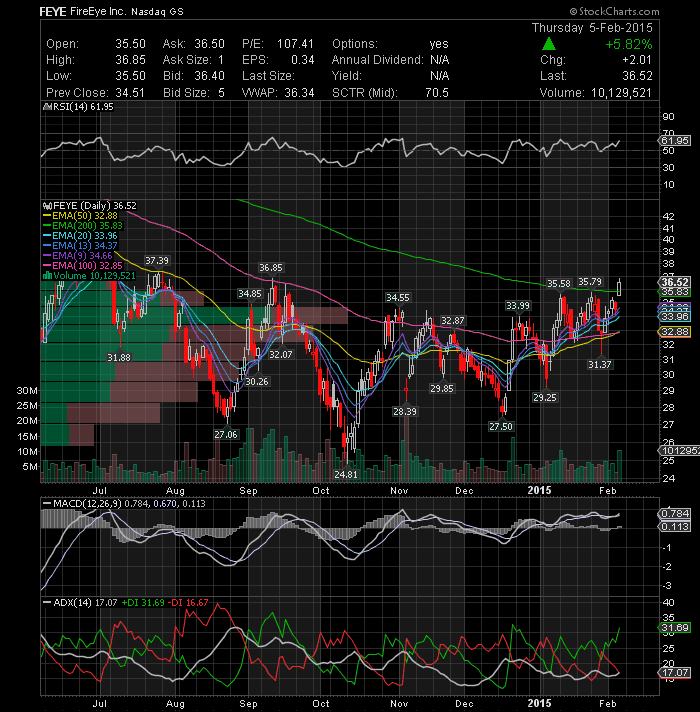Click the green EMA(200) legend swatch
Viewport: 700px width, 712px height.
pyautogui.click(x=47, y=226)
